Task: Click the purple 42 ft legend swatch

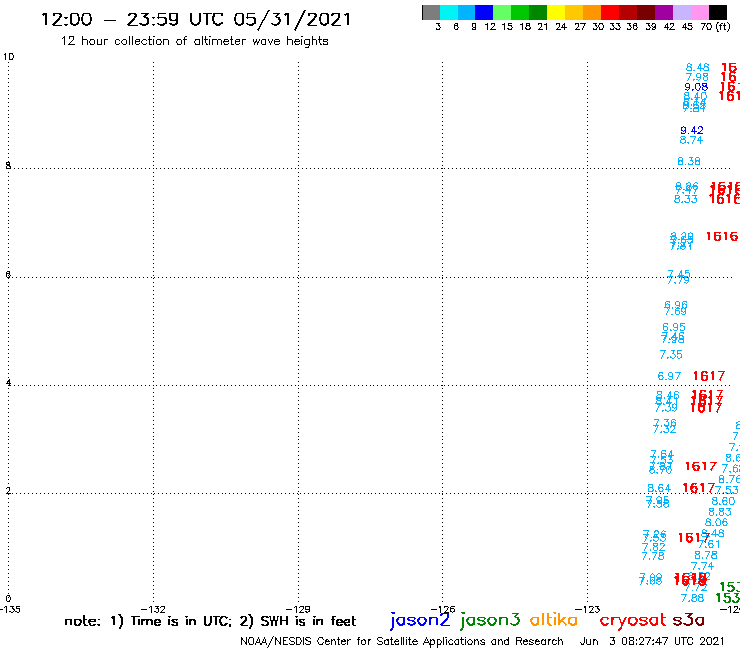Action: pyautogui.click(x=664, y=12)
